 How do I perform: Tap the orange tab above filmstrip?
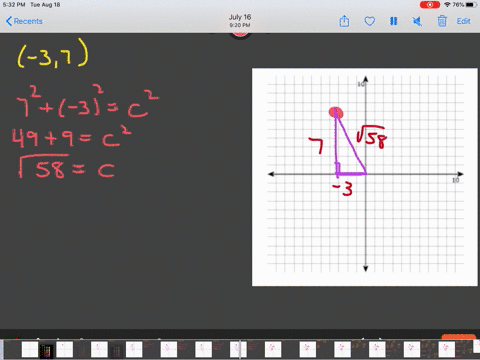[459, 337]
